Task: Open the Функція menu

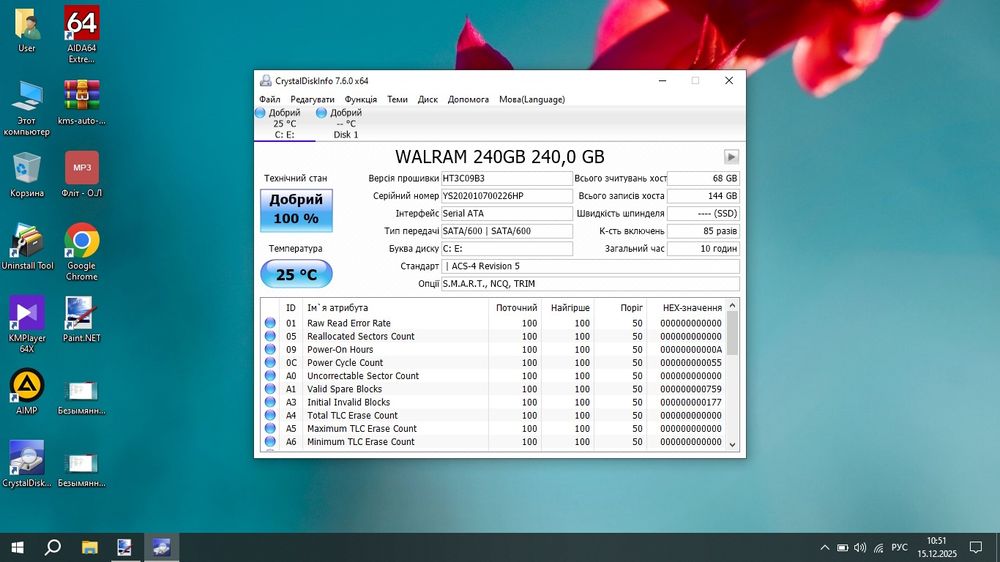Action: point(361,100)
